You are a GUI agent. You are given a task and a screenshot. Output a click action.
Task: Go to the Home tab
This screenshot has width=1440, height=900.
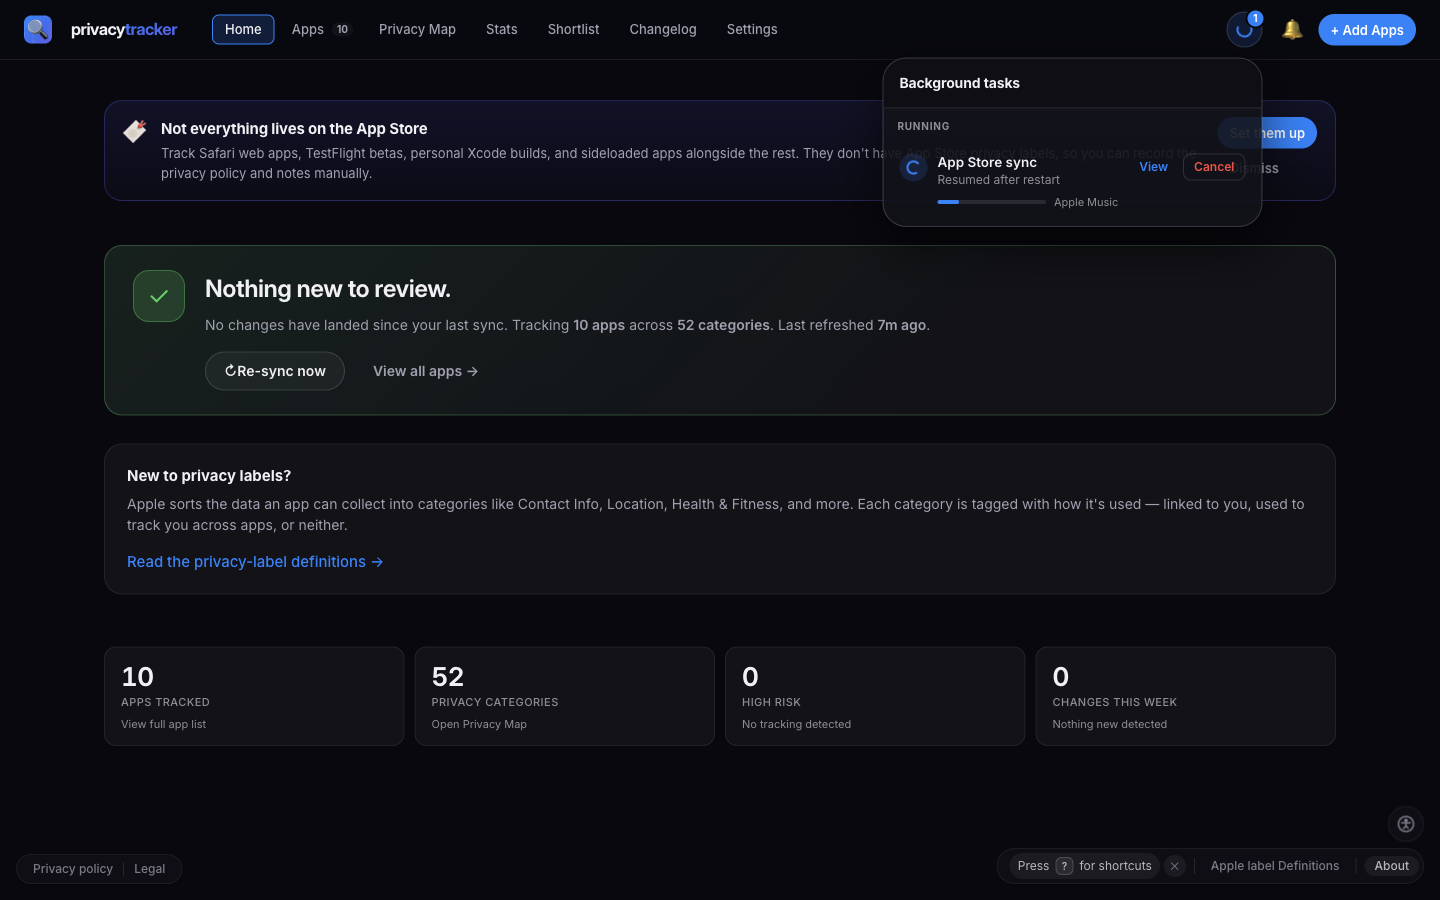[x=243, y=29]
